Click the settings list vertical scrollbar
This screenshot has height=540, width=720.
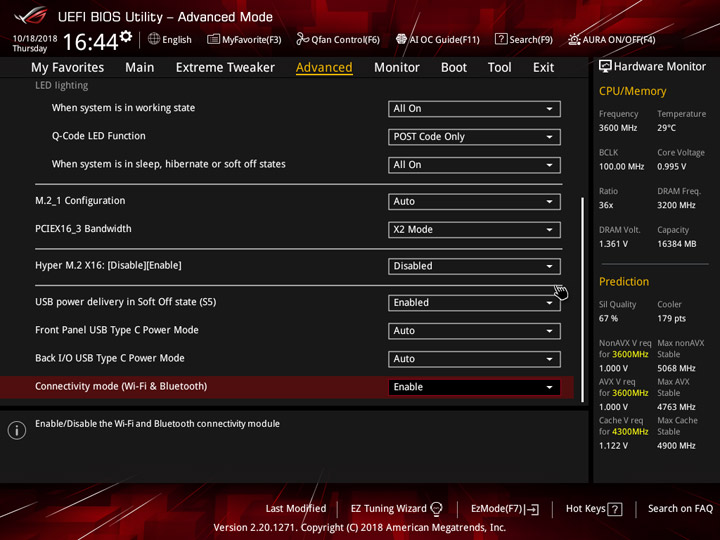tap(583, 299)
